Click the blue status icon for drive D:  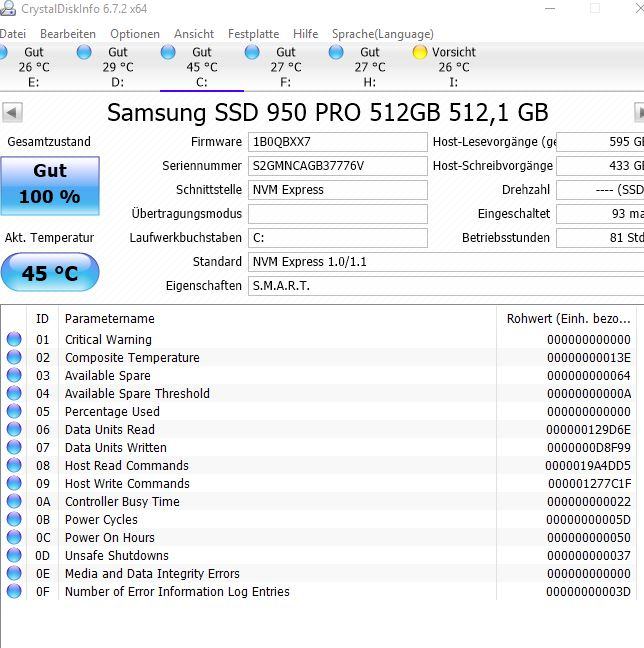click(84, 52)
